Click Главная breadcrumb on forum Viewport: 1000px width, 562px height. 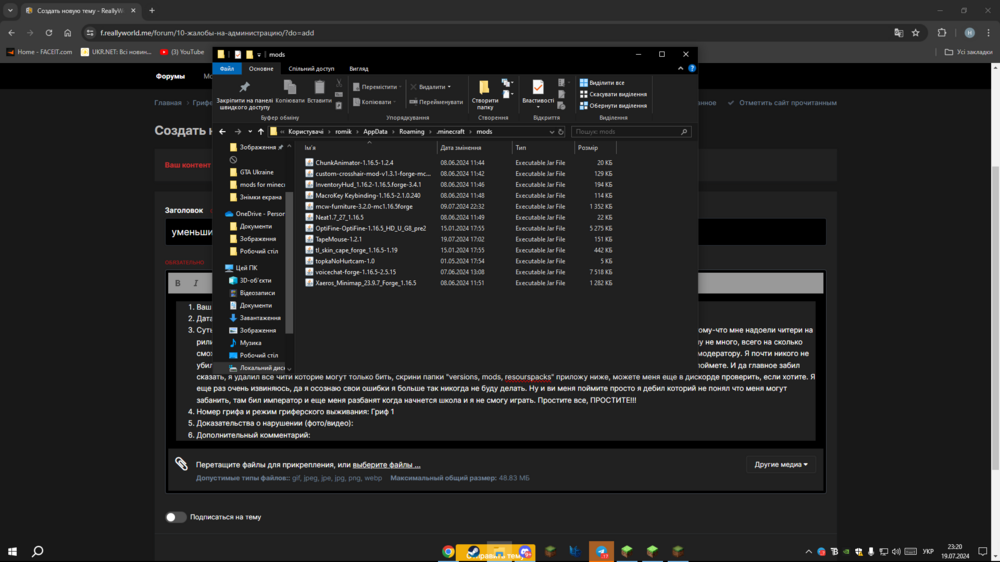168,103
